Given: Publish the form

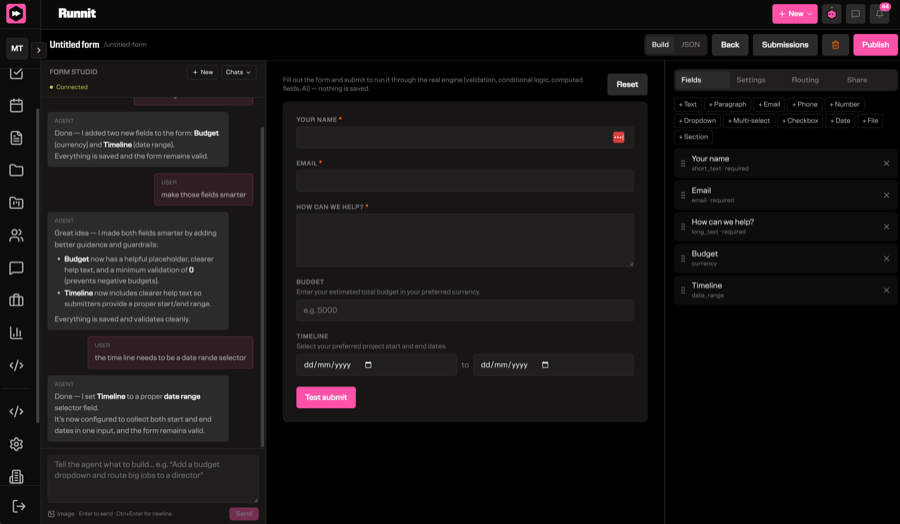Looking at the screenshot, I should point(875,45).
